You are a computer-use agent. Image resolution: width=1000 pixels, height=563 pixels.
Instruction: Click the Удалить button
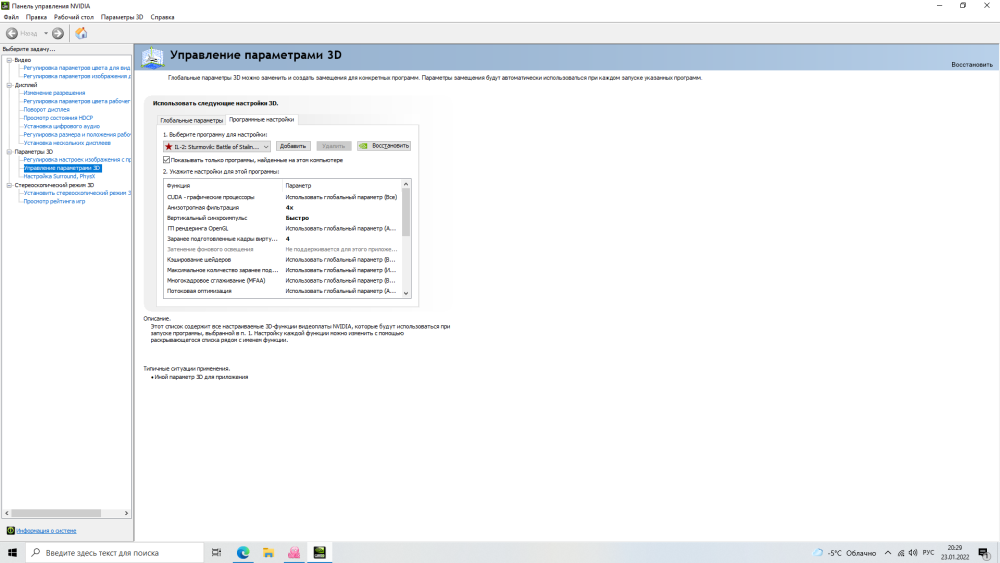[334, 146]
